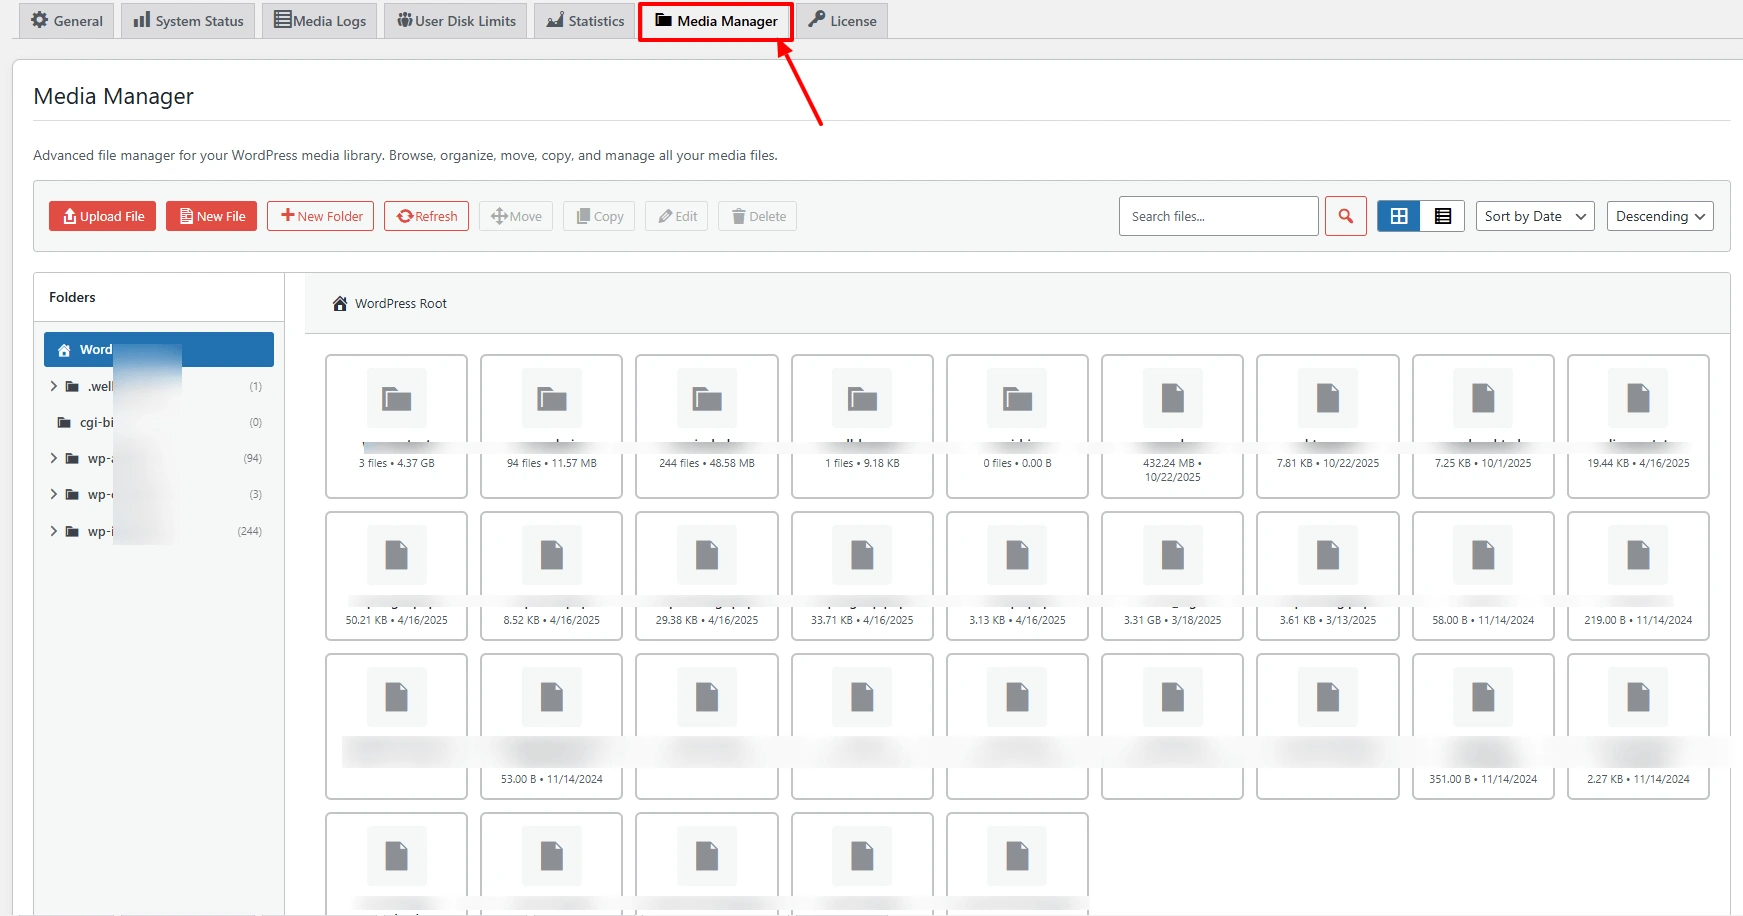Click the WordPress Root home icon in breadcrumb
1743x916 pixels.
pyautogui.click(x=340, y=304)
